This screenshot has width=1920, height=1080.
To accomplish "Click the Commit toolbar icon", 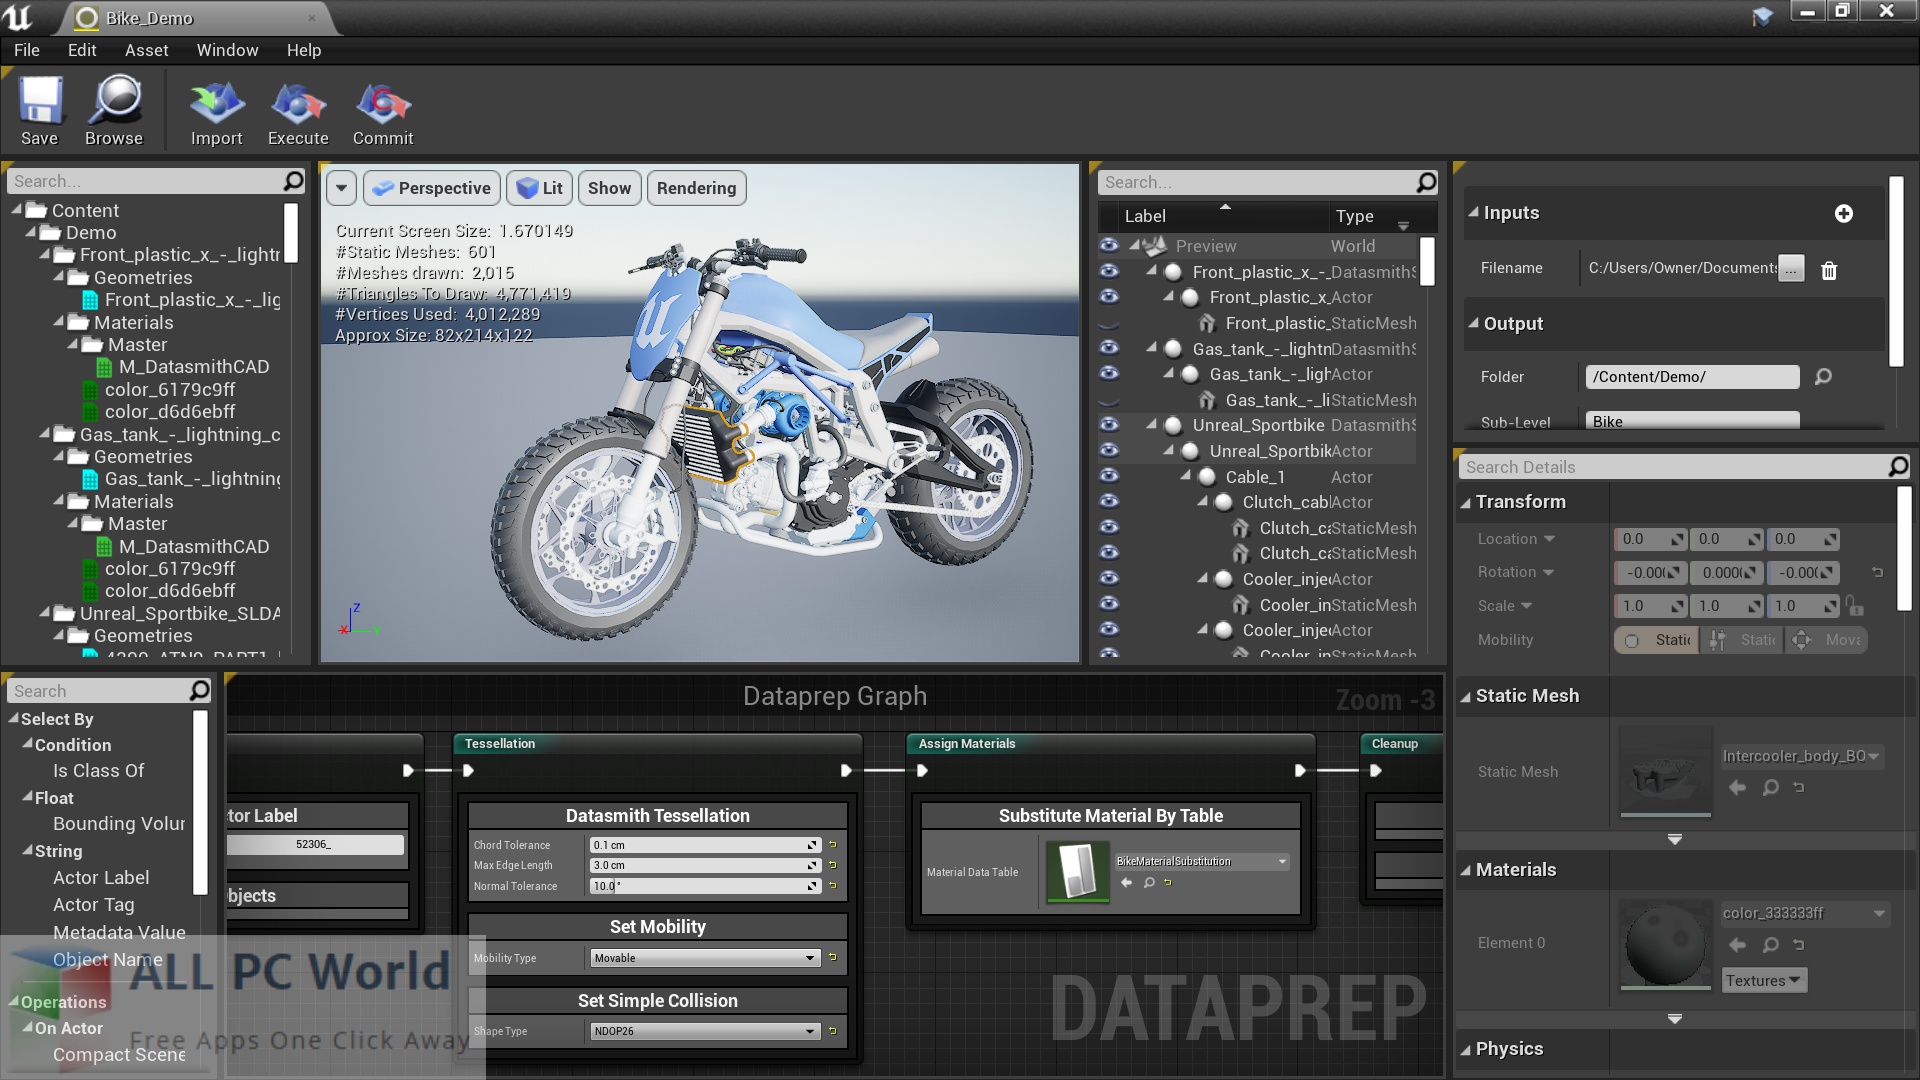I will (x=382, y=112).
